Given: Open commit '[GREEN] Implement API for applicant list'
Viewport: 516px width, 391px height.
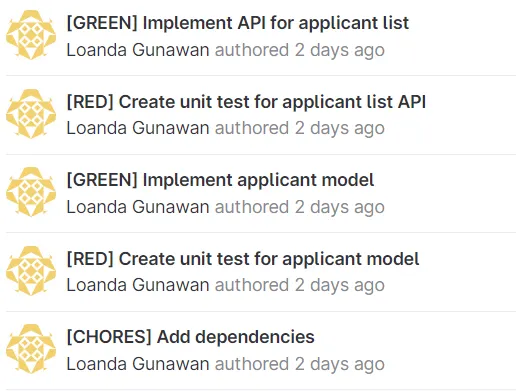Looking at the screenshot, I should [238, 23].
